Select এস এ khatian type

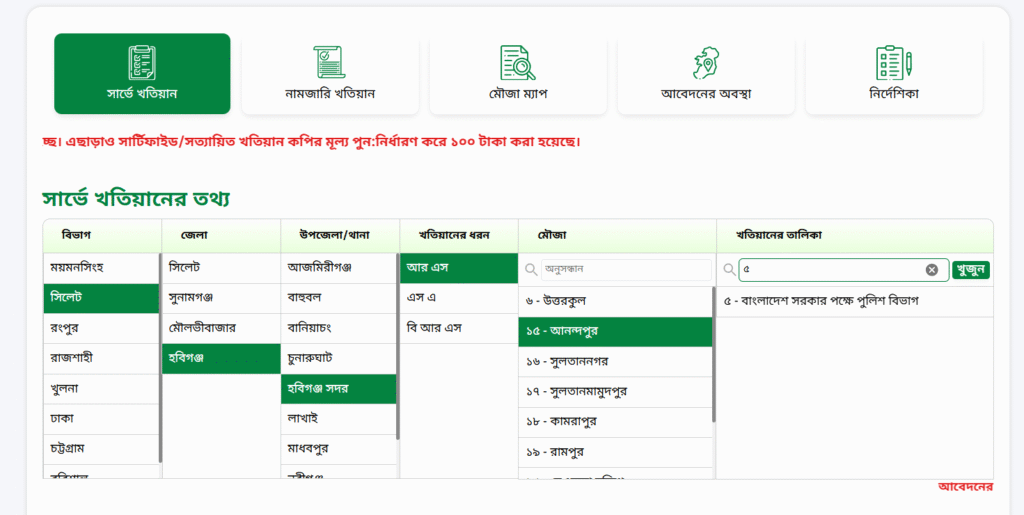tap(459, 298)
